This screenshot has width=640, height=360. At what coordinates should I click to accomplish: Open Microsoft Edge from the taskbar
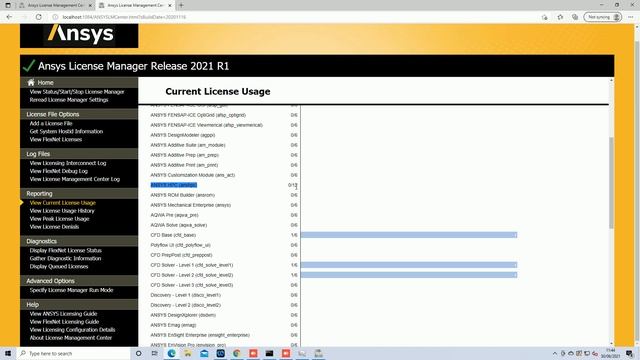[171, 353]
